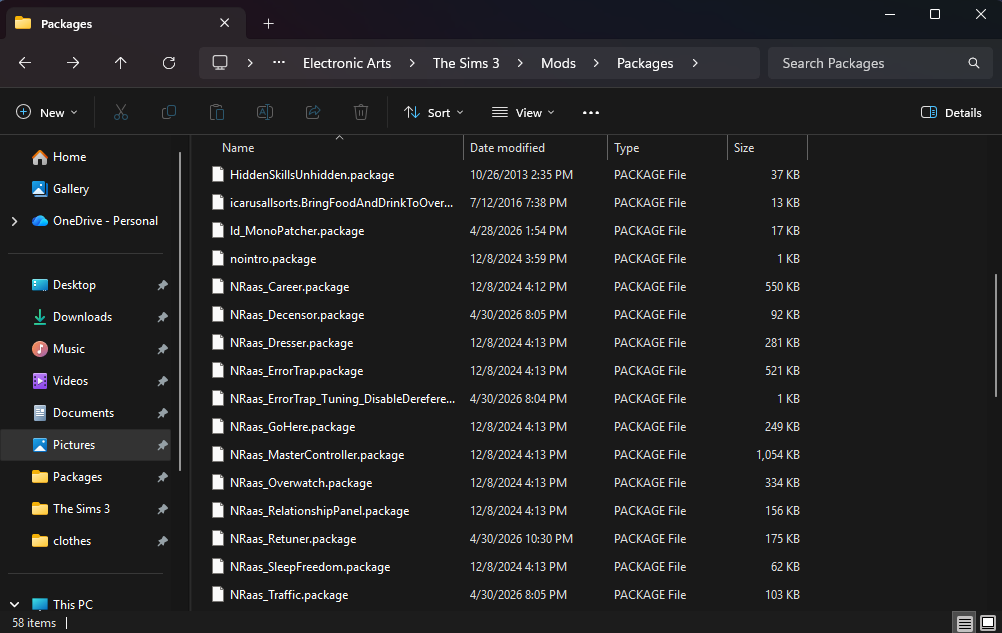Go up one folder level
Screen dimensions: 1002x633
tap(121, 63)
